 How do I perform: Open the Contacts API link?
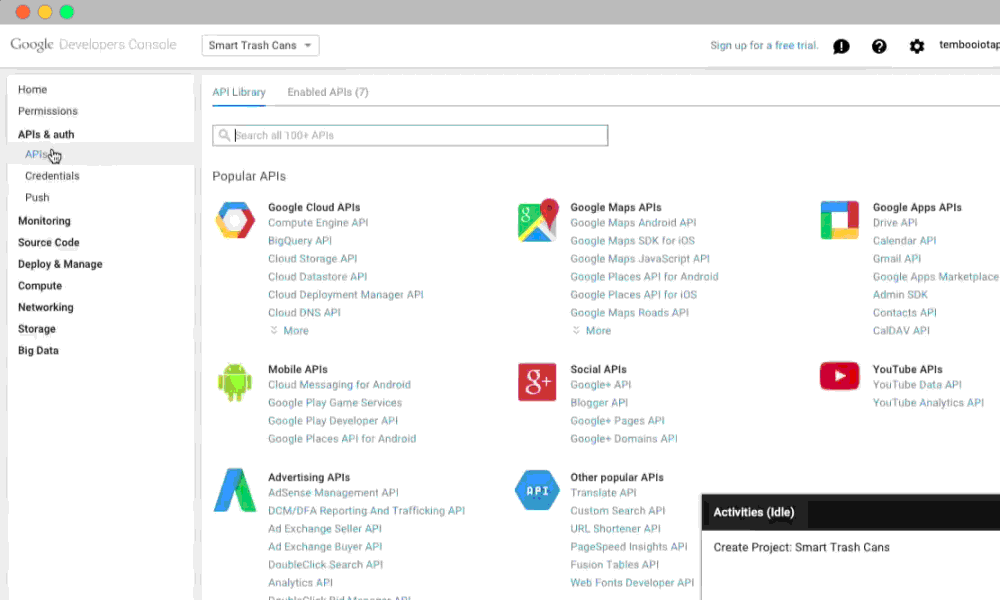point(904,313)
